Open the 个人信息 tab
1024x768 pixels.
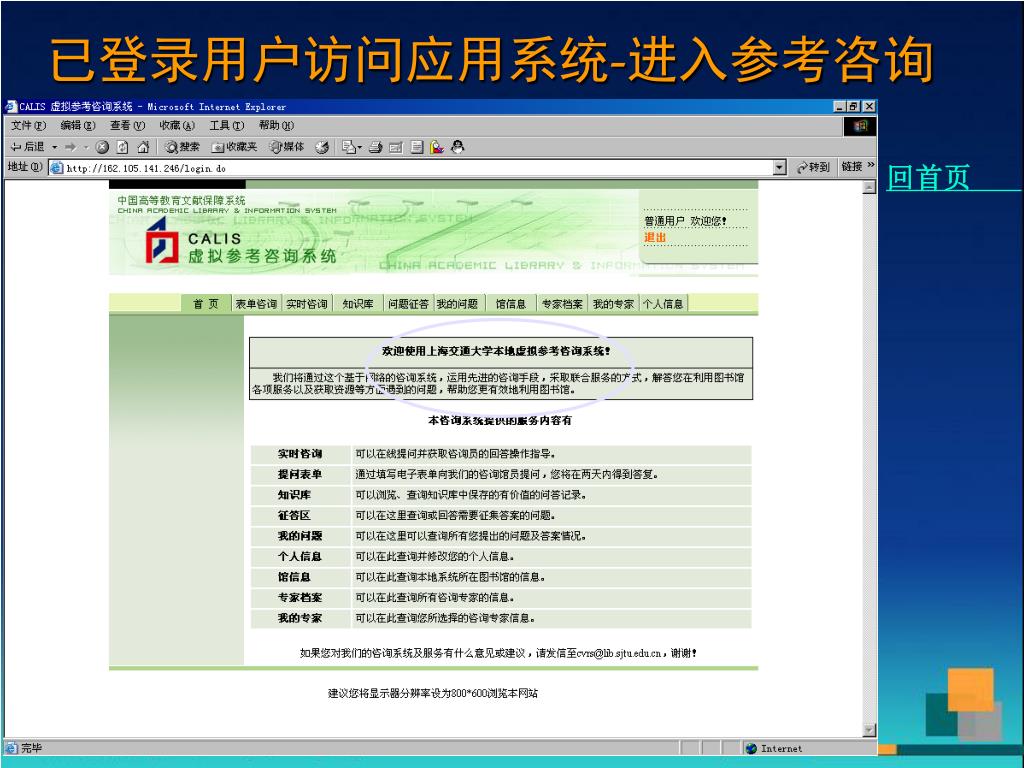(663, 304)
